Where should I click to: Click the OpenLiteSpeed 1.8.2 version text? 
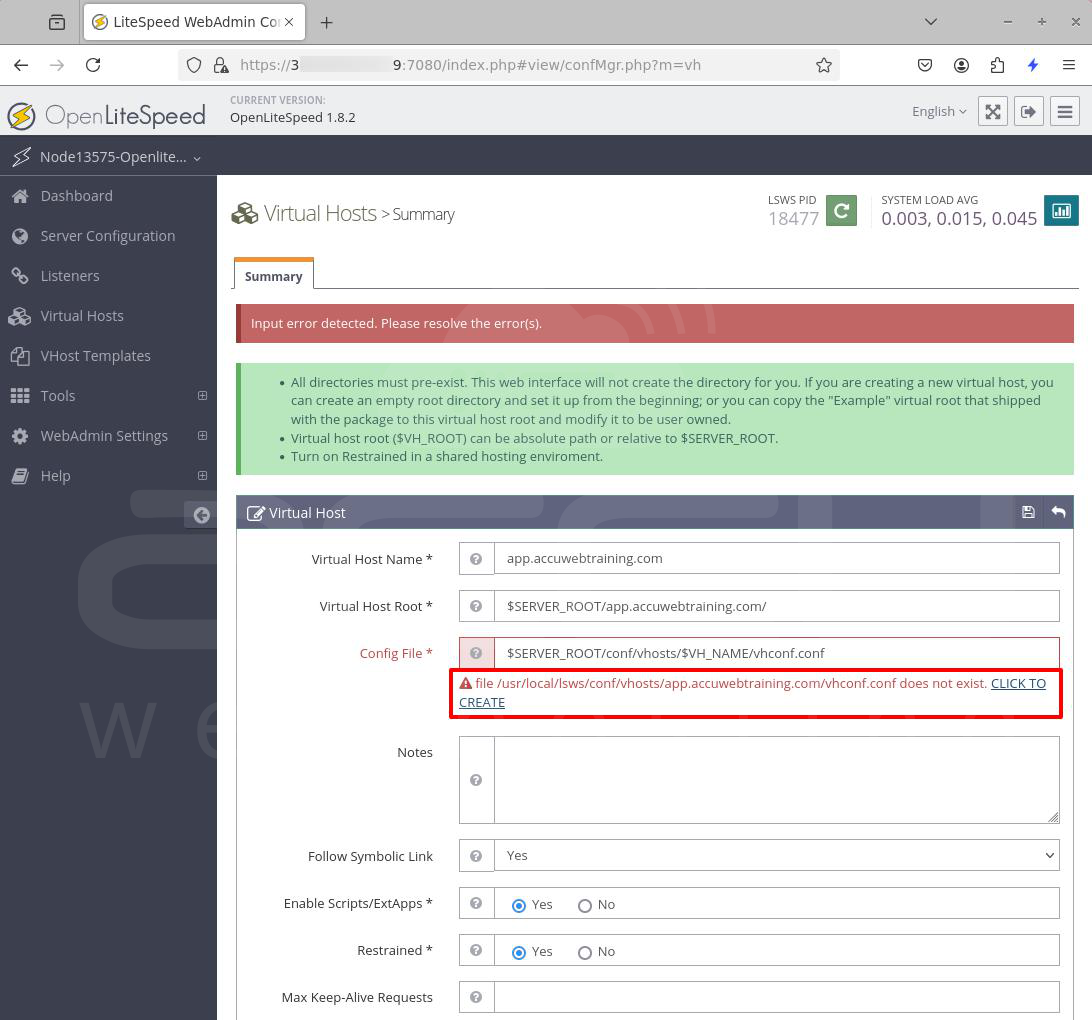pyautogui.click(x=292, y=118)
